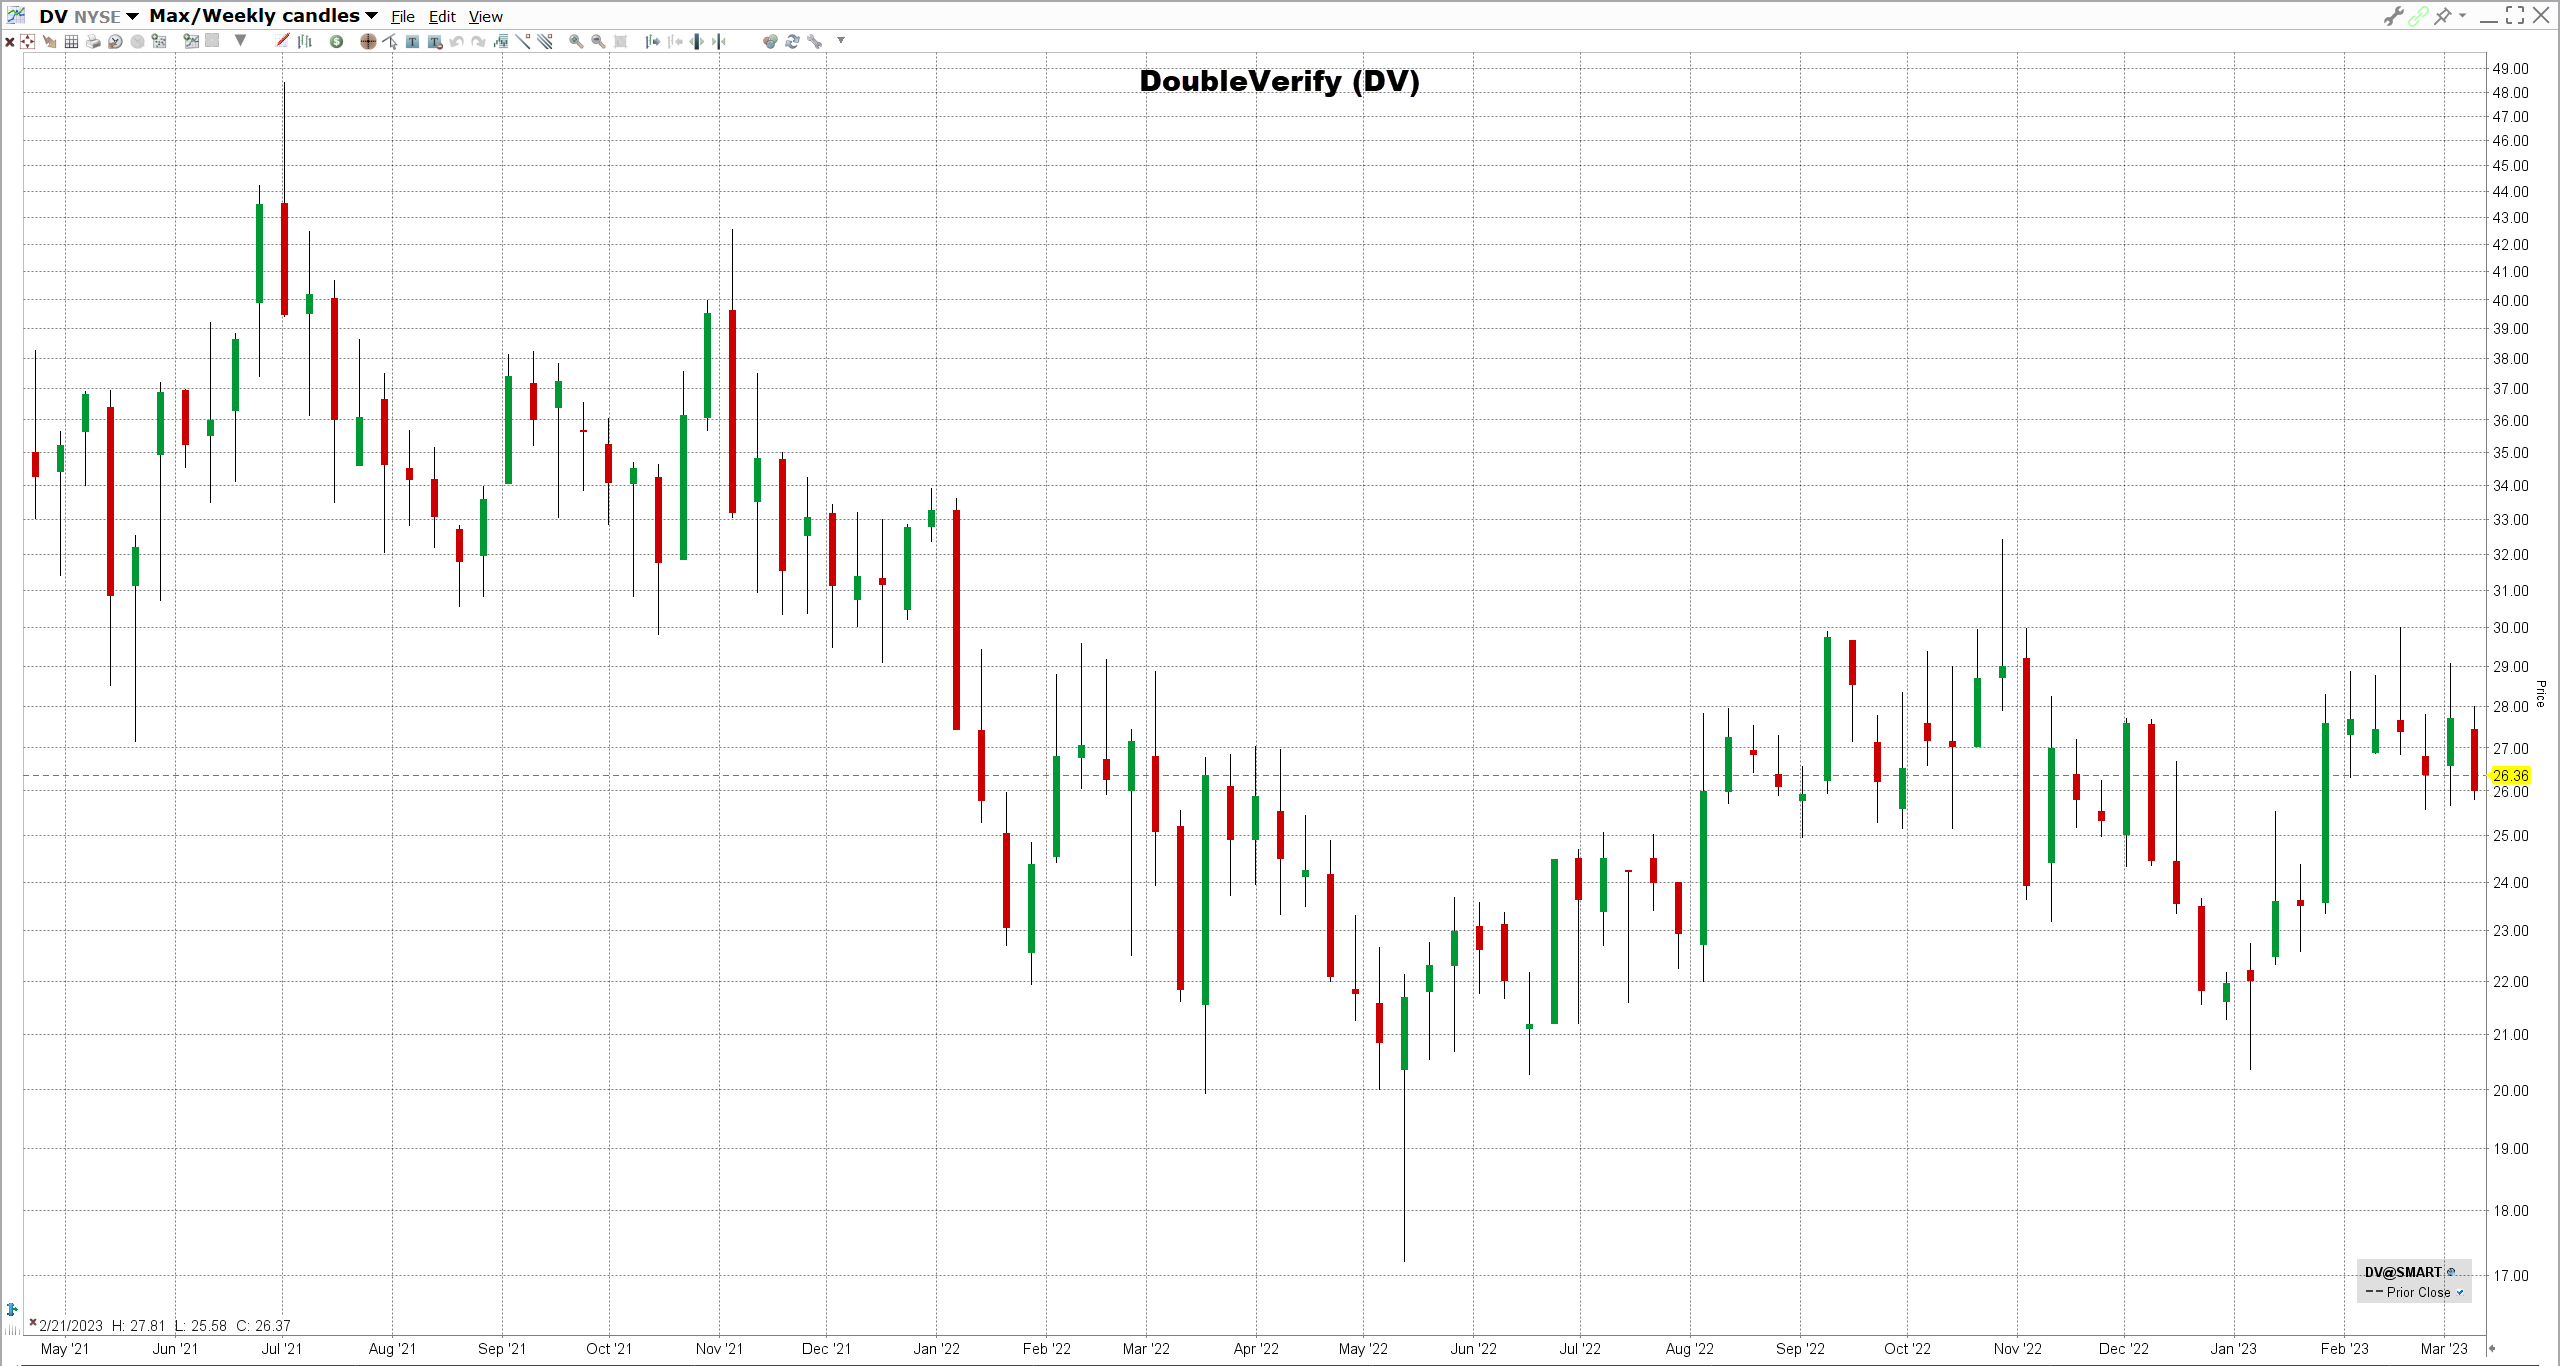
Task: Click the refresh arrows toolbar icon
Action: pos(792,41)
